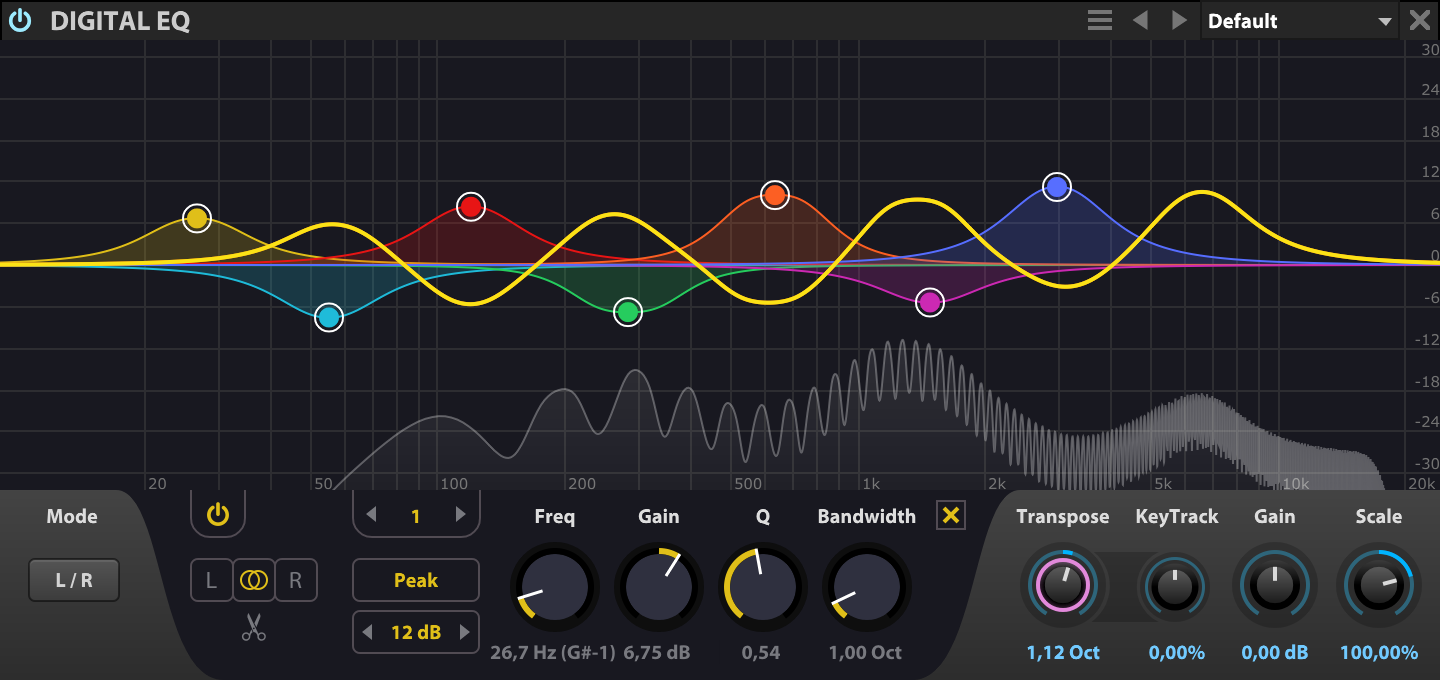This screenshot has width=1440, height=680.
Task: Select previous band with left stepper arrow
Action: pos(371,516)
